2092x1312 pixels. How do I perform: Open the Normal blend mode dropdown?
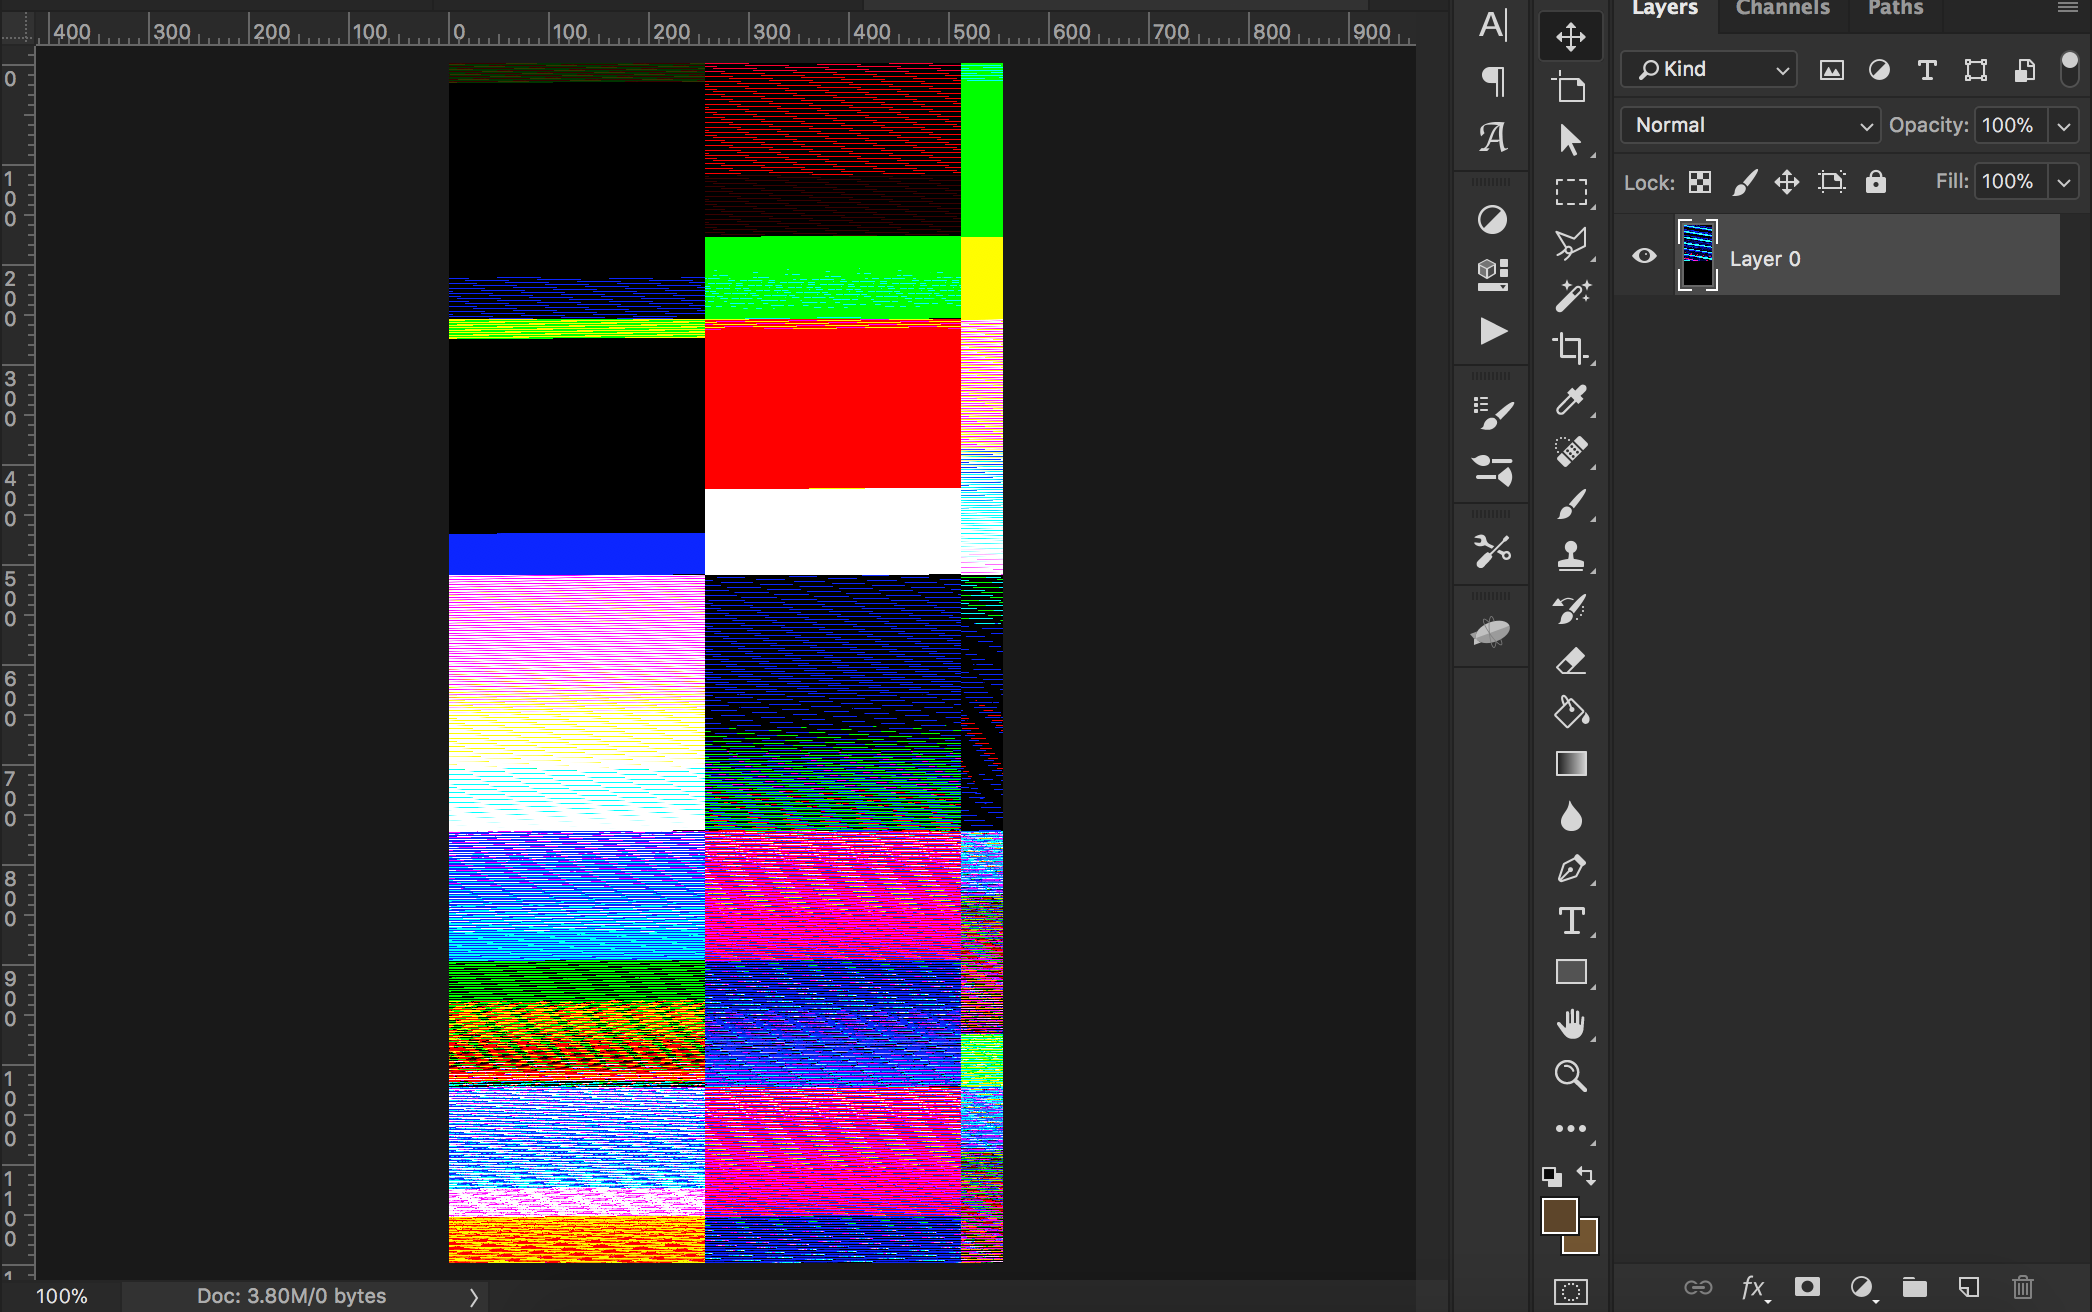pos(1750,125)
